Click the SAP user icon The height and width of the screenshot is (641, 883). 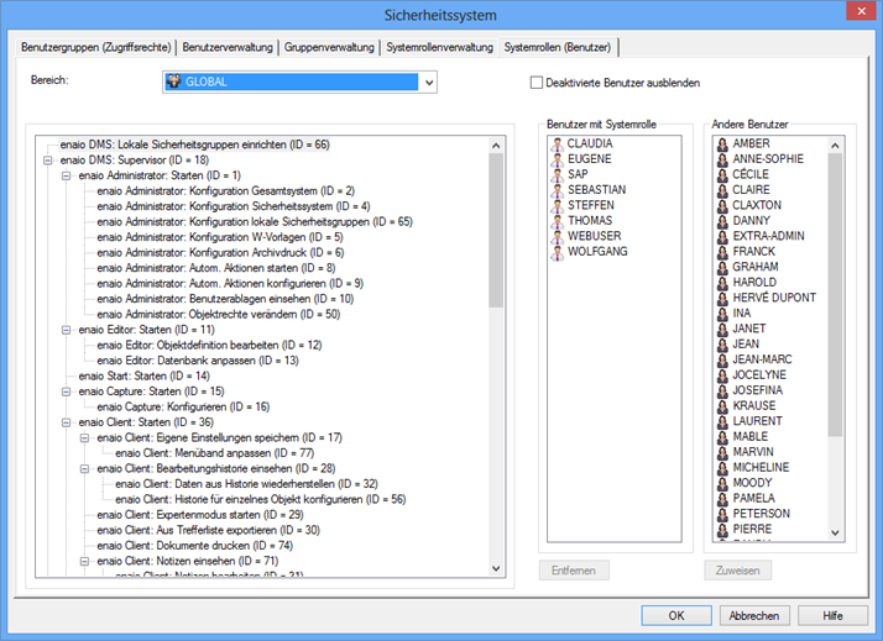tap(557, 175)
